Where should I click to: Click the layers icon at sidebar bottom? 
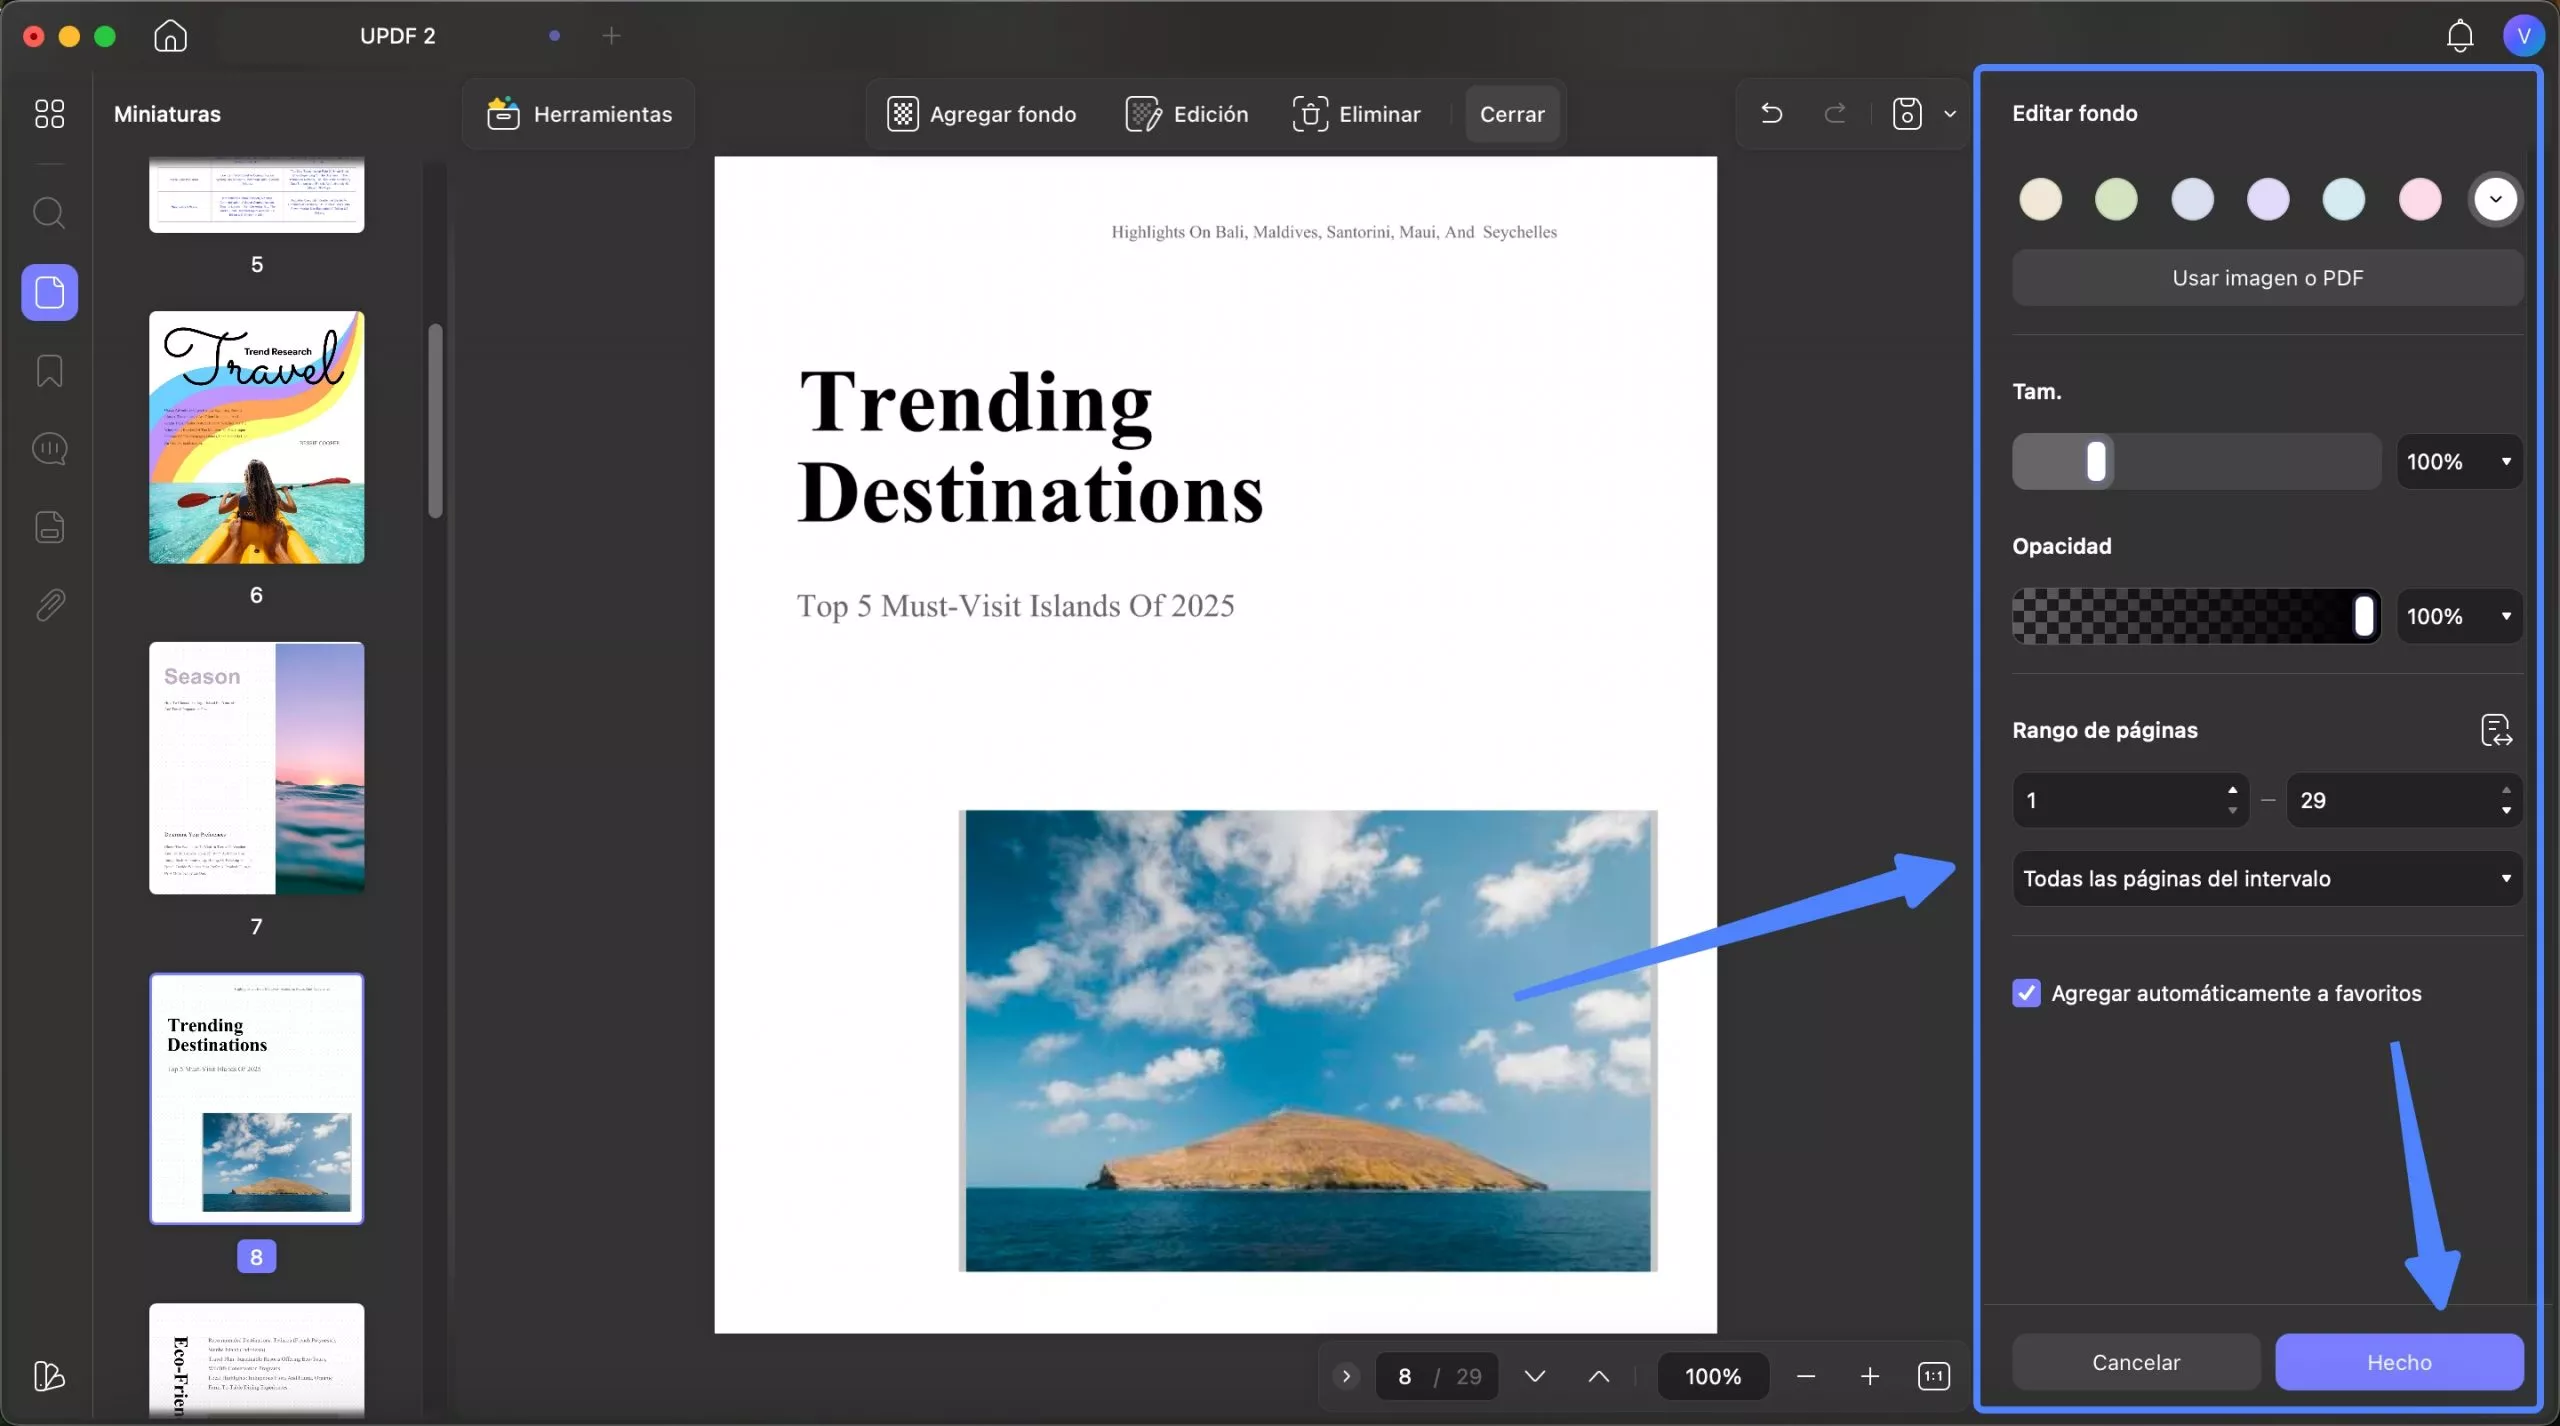click(49, 1376)
